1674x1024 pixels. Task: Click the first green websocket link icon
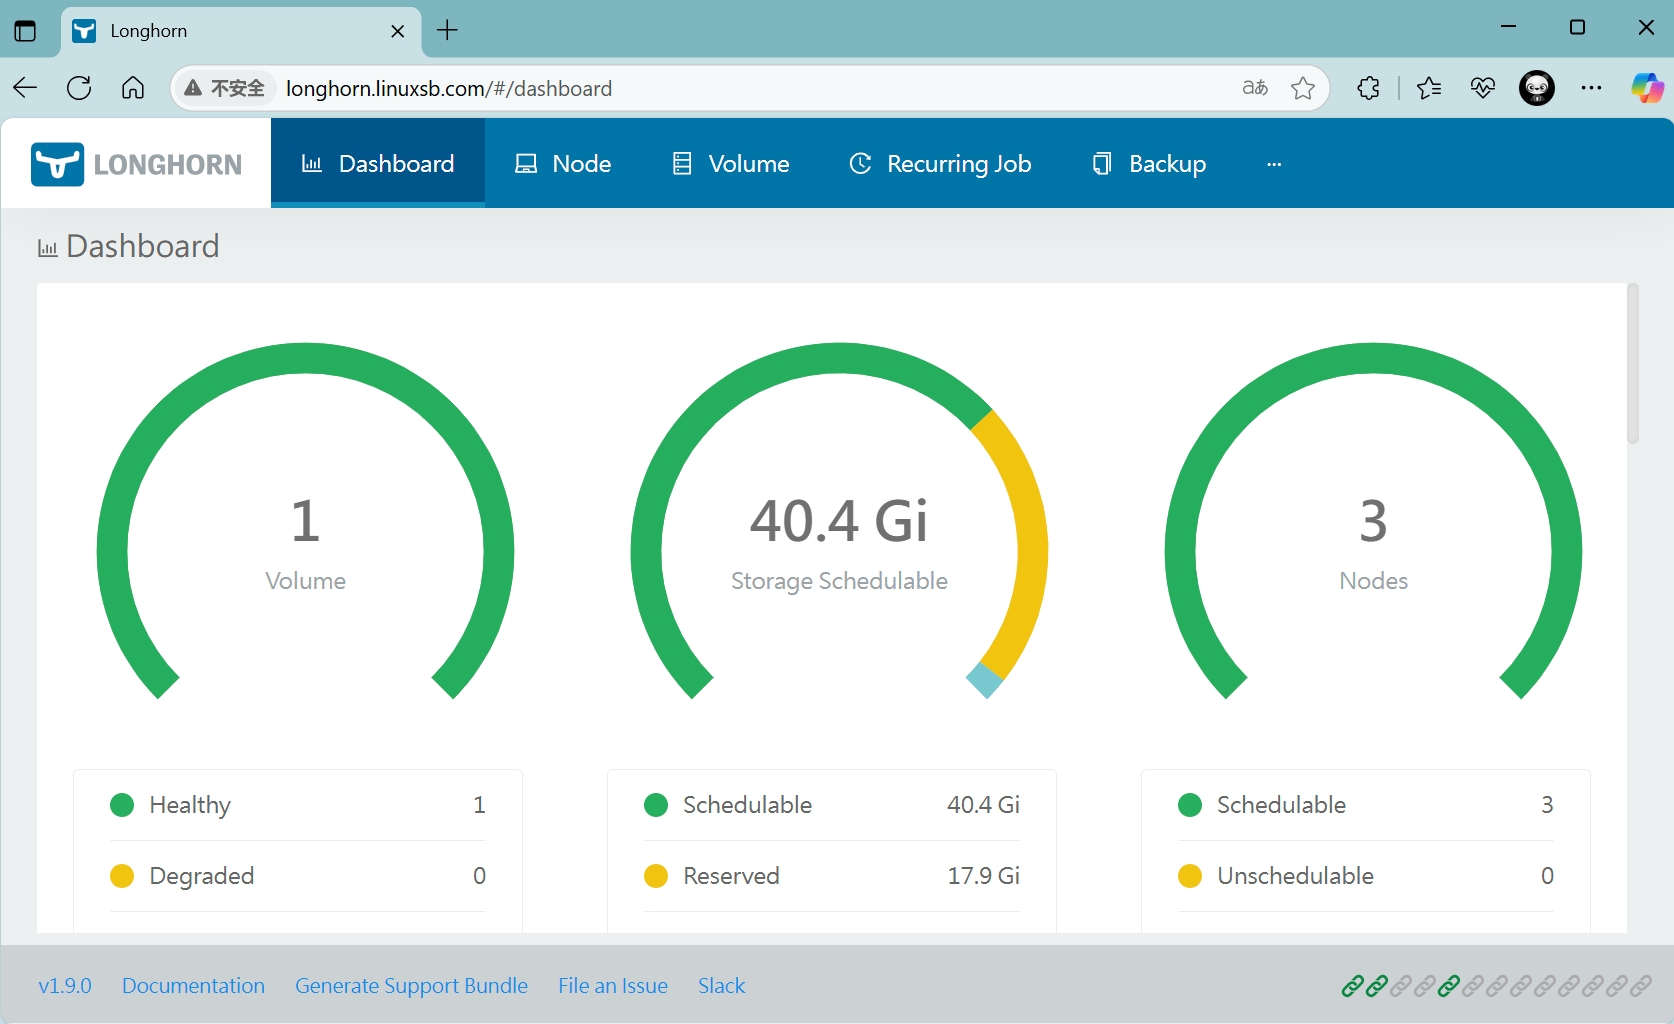pyautogui.click(x=1352, y=987)
